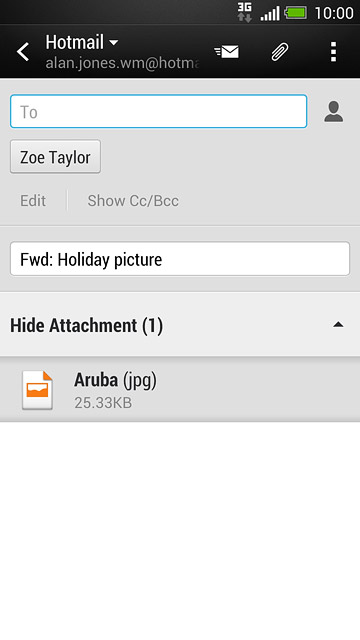Open the three-dot overflow menu
Viewport: 360px width, 640px height.
coord(333,52)
